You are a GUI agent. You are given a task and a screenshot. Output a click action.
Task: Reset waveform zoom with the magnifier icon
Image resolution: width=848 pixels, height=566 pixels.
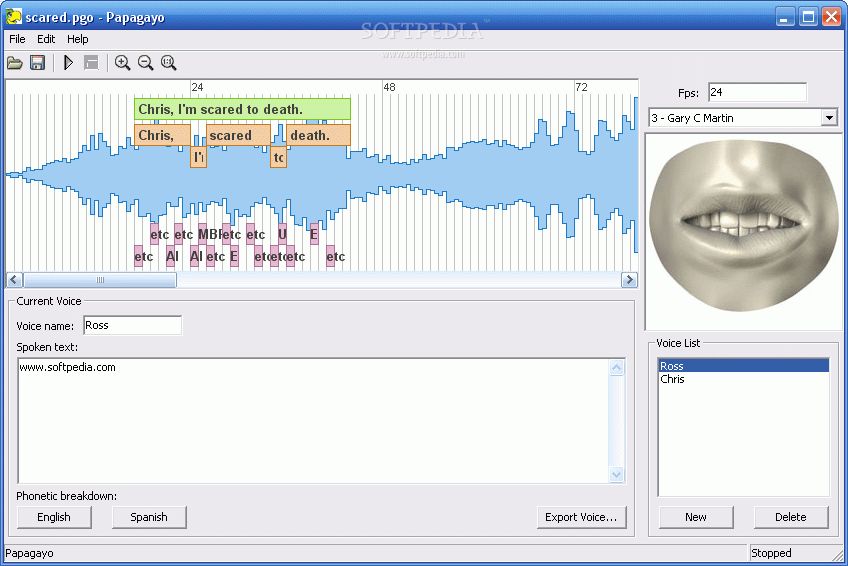(x=169, y=63)
